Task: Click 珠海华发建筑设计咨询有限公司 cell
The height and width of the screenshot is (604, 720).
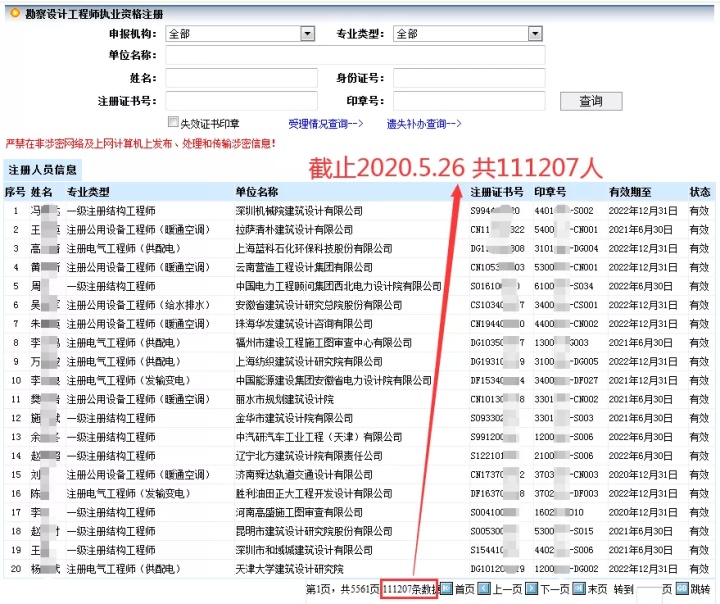Action: pos(304,324)
